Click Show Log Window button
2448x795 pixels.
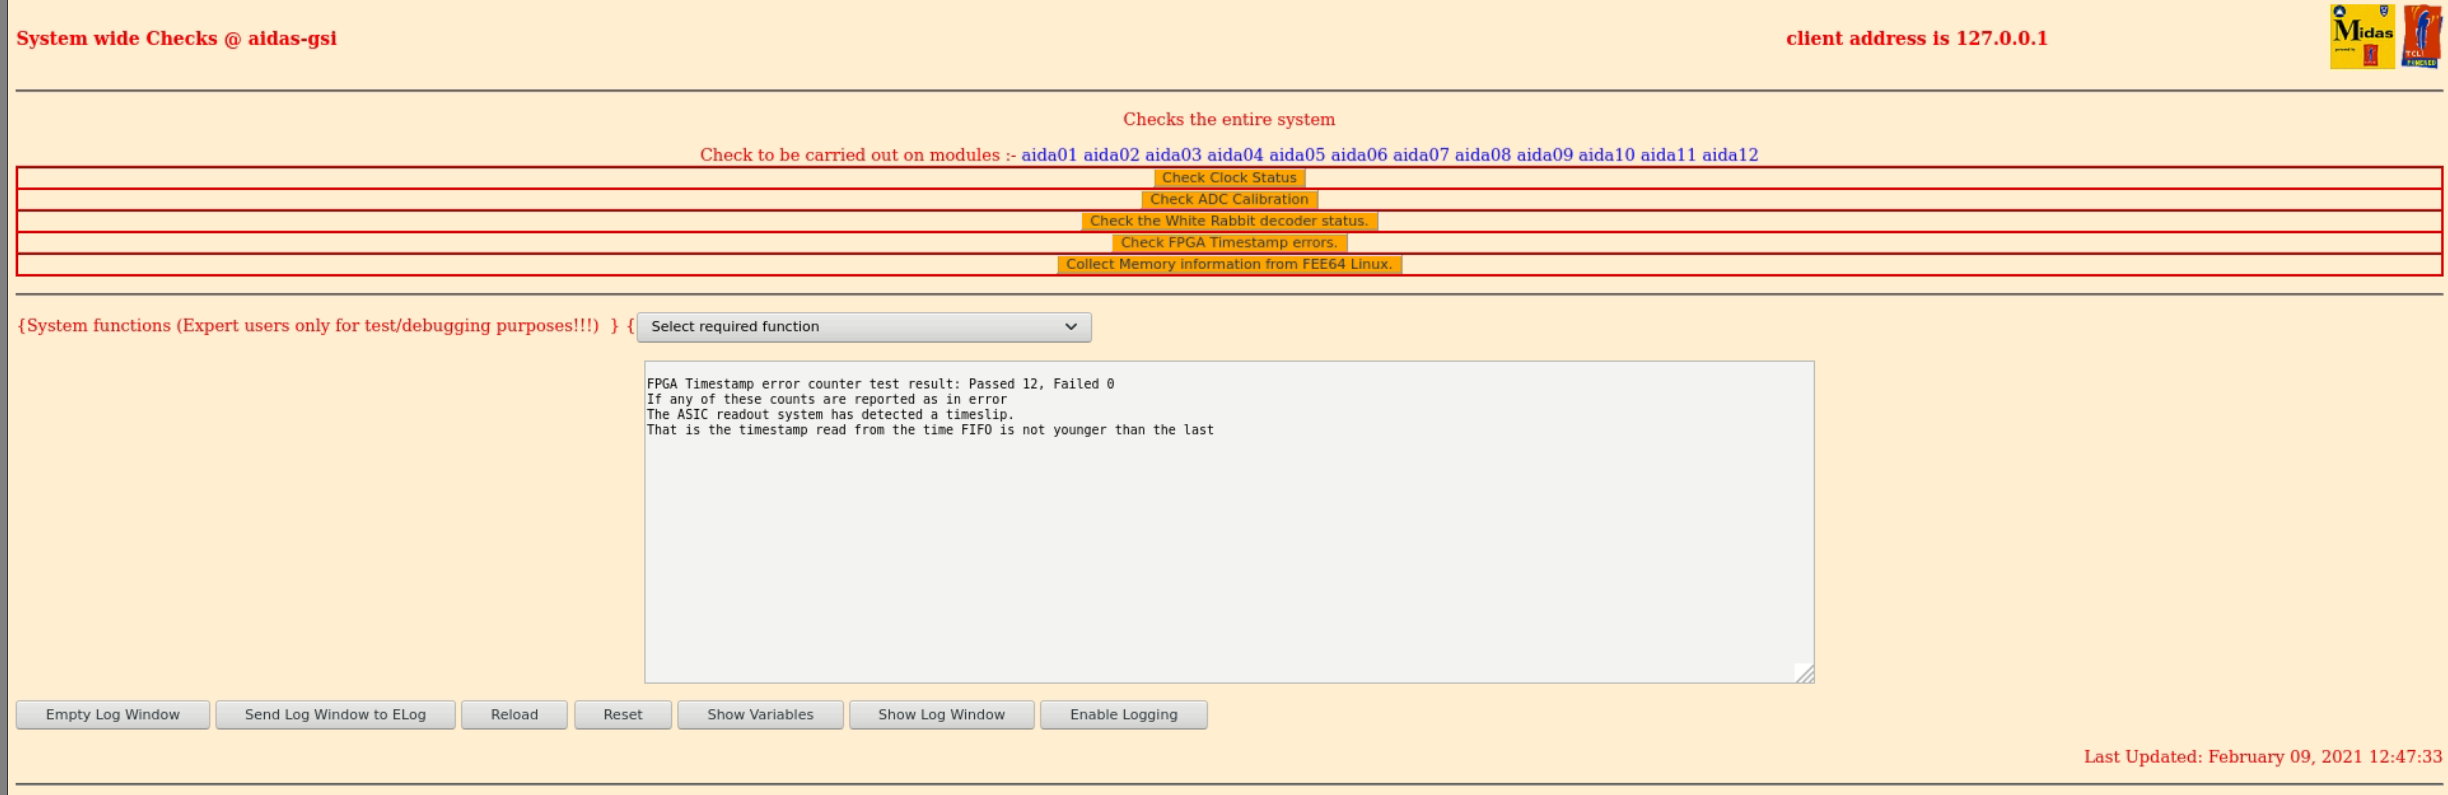point(941,715)
